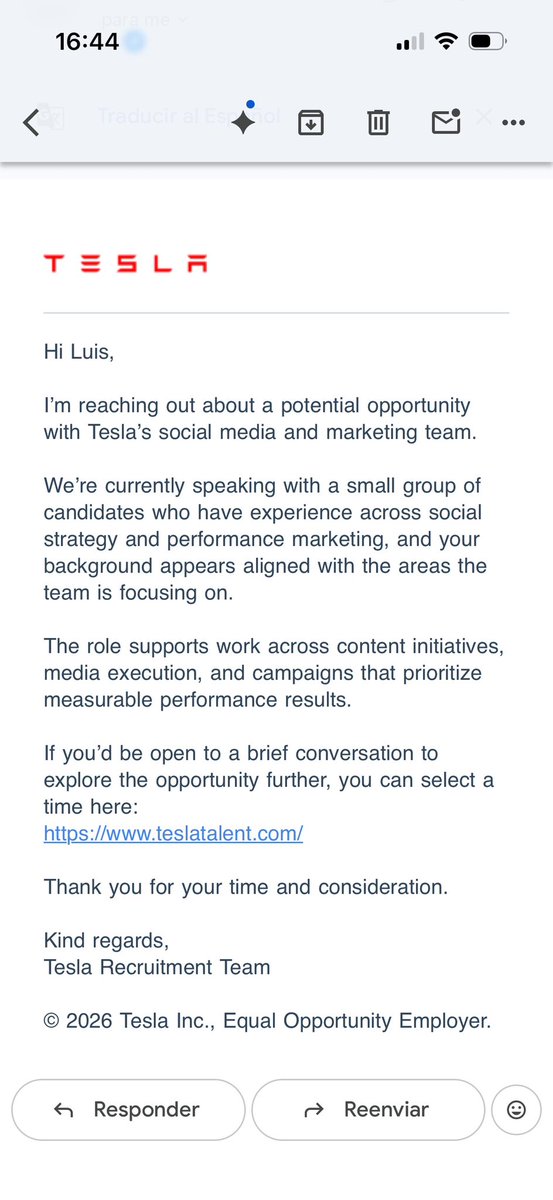Tap the Tesla Recruitment Team signature
Viewport: 553px width, 1200px height.
click(x=157, y=967)
